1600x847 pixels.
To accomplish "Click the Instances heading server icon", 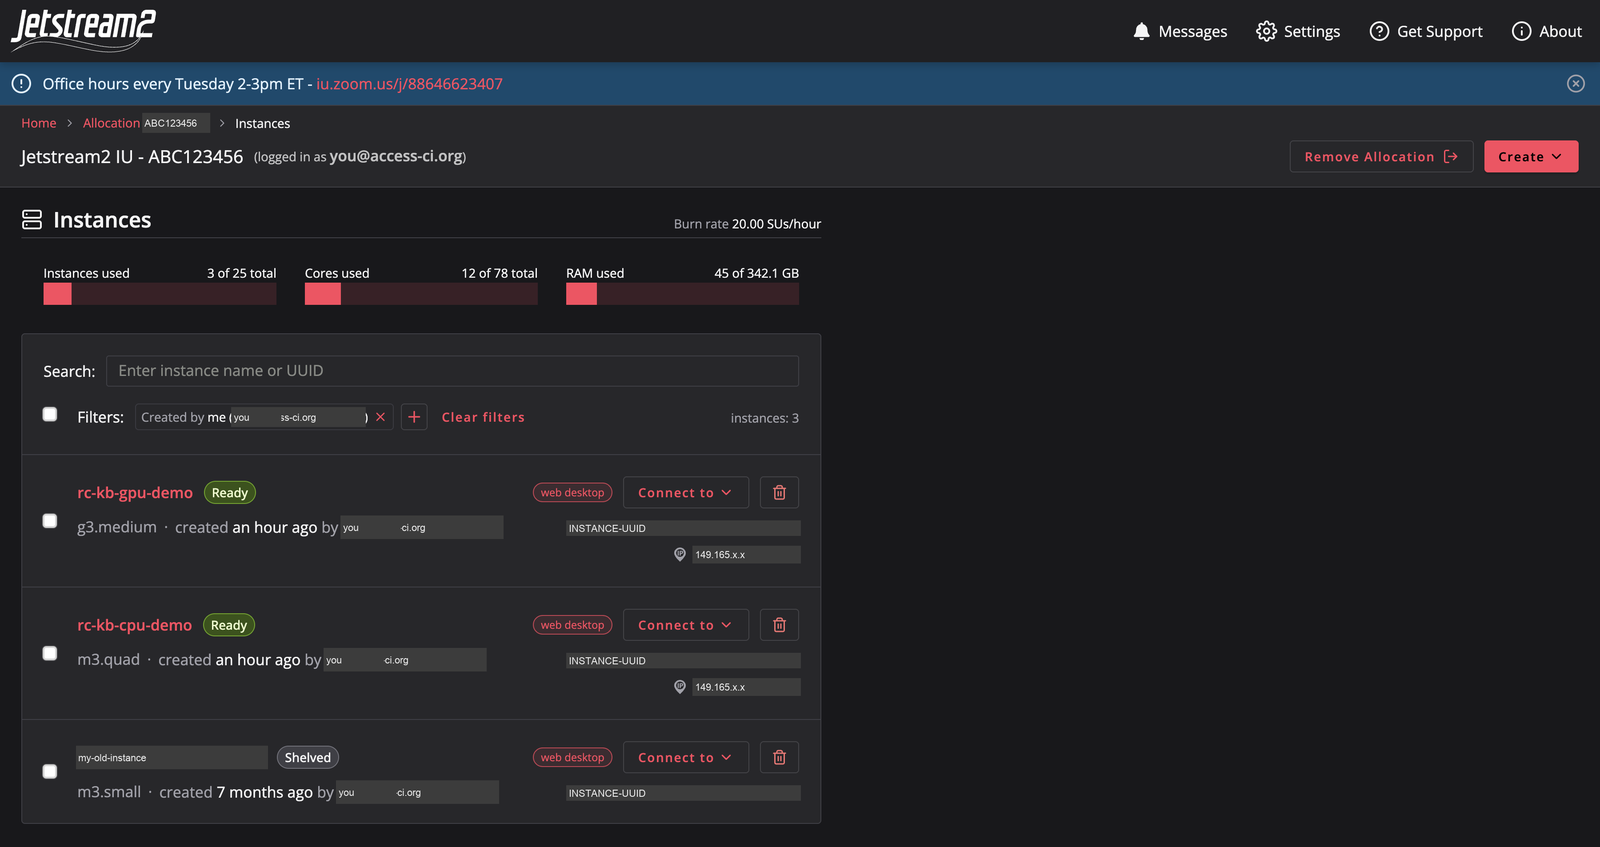I will point(32,220).
